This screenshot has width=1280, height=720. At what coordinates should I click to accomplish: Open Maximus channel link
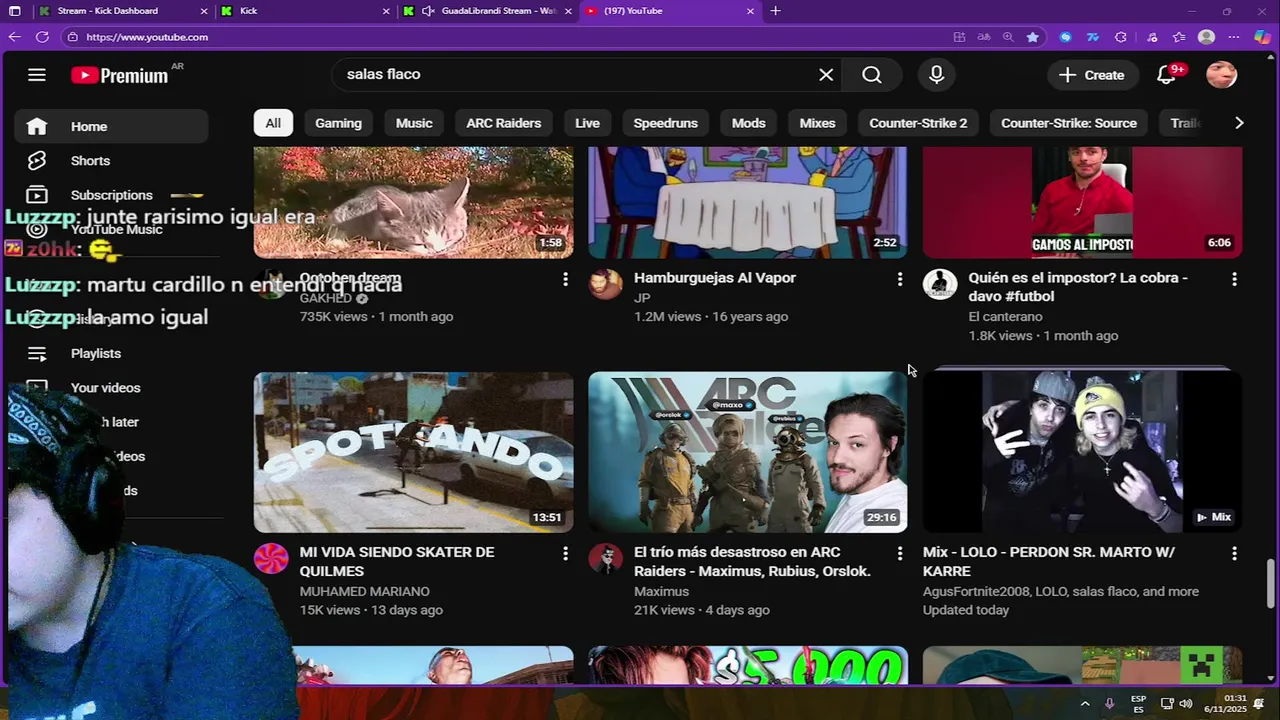point(661,592)
